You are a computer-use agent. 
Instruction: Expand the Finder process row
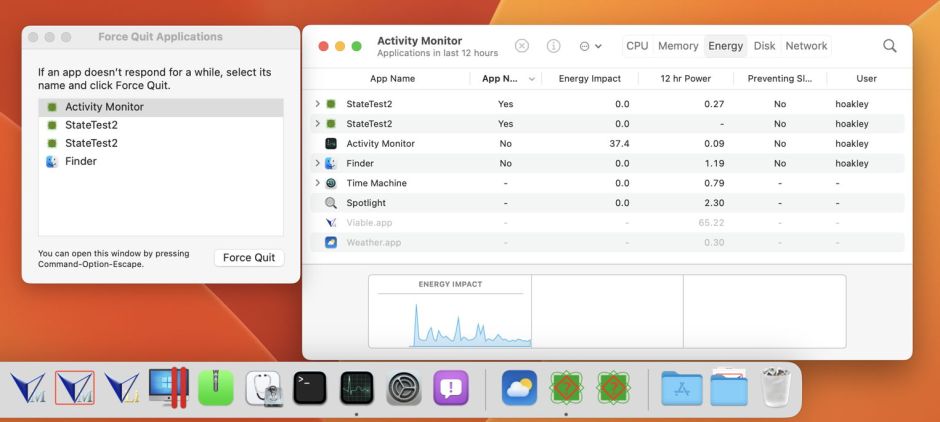point(318,163)
